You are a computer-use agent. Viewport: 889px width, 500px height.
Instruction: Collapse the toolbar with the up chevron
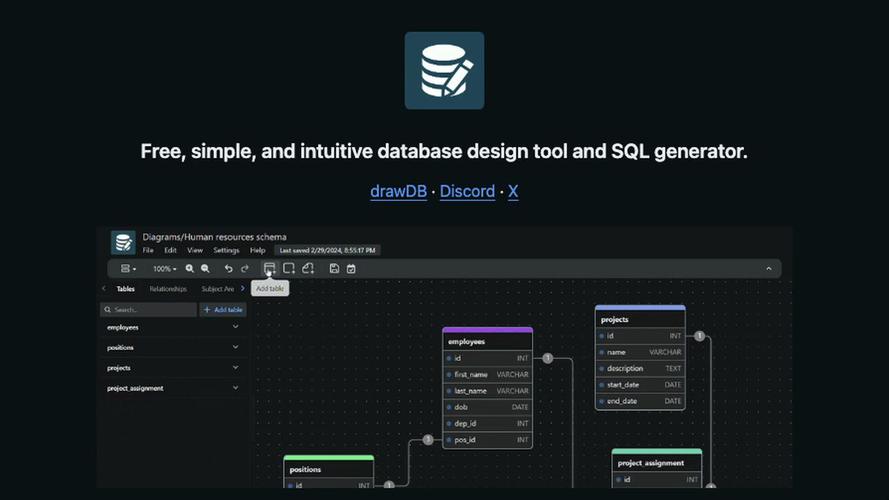tap(768, 268)
